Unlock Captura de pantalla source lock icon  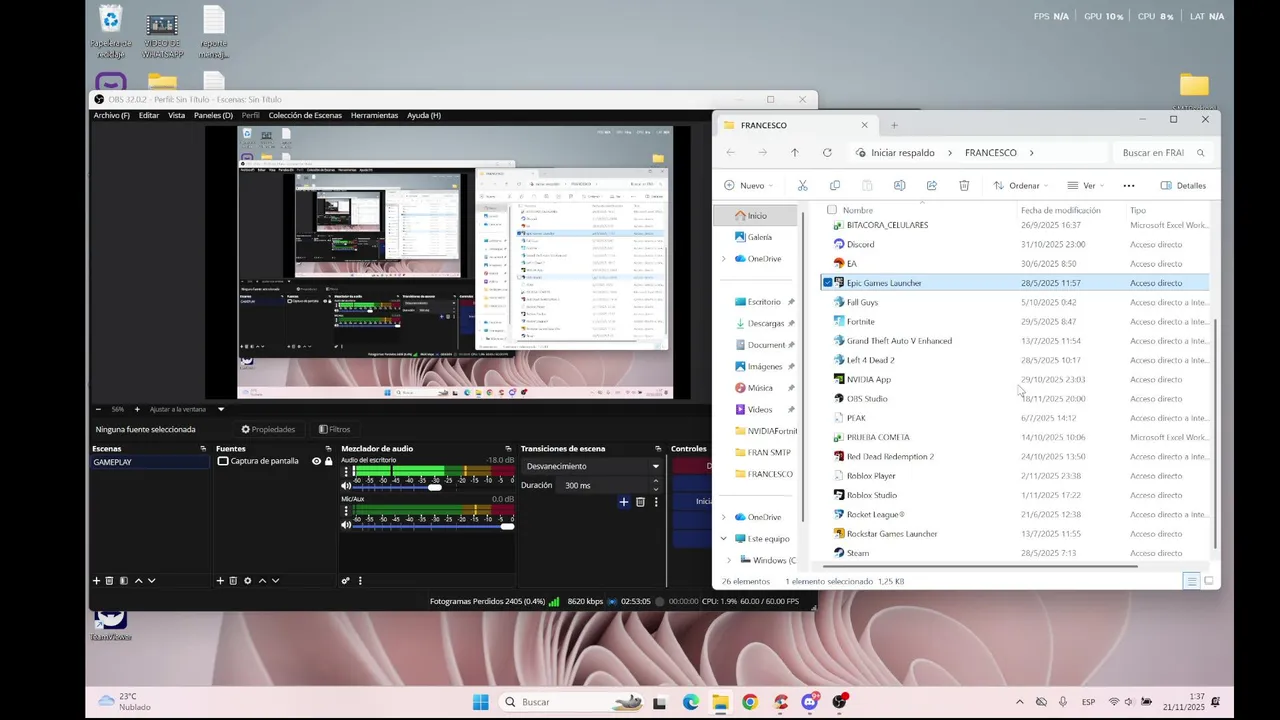tap(328, 461)
